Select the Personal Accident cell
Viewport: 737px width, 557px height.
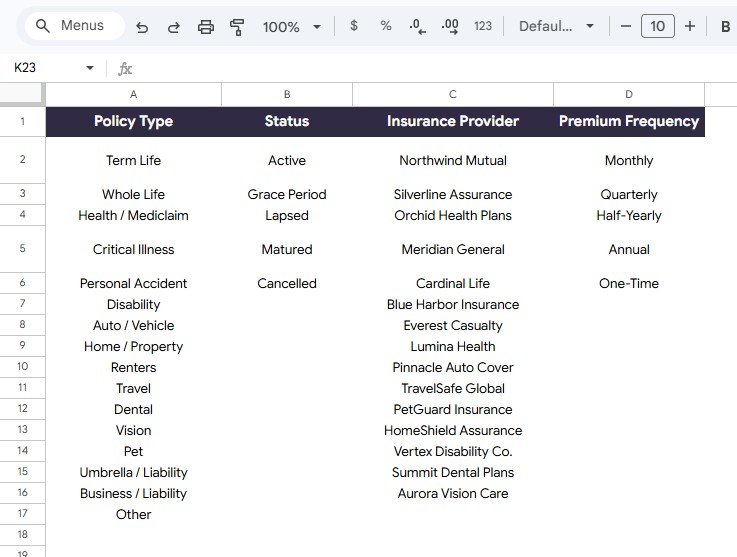pyautogui.click(x=133, y=283)
